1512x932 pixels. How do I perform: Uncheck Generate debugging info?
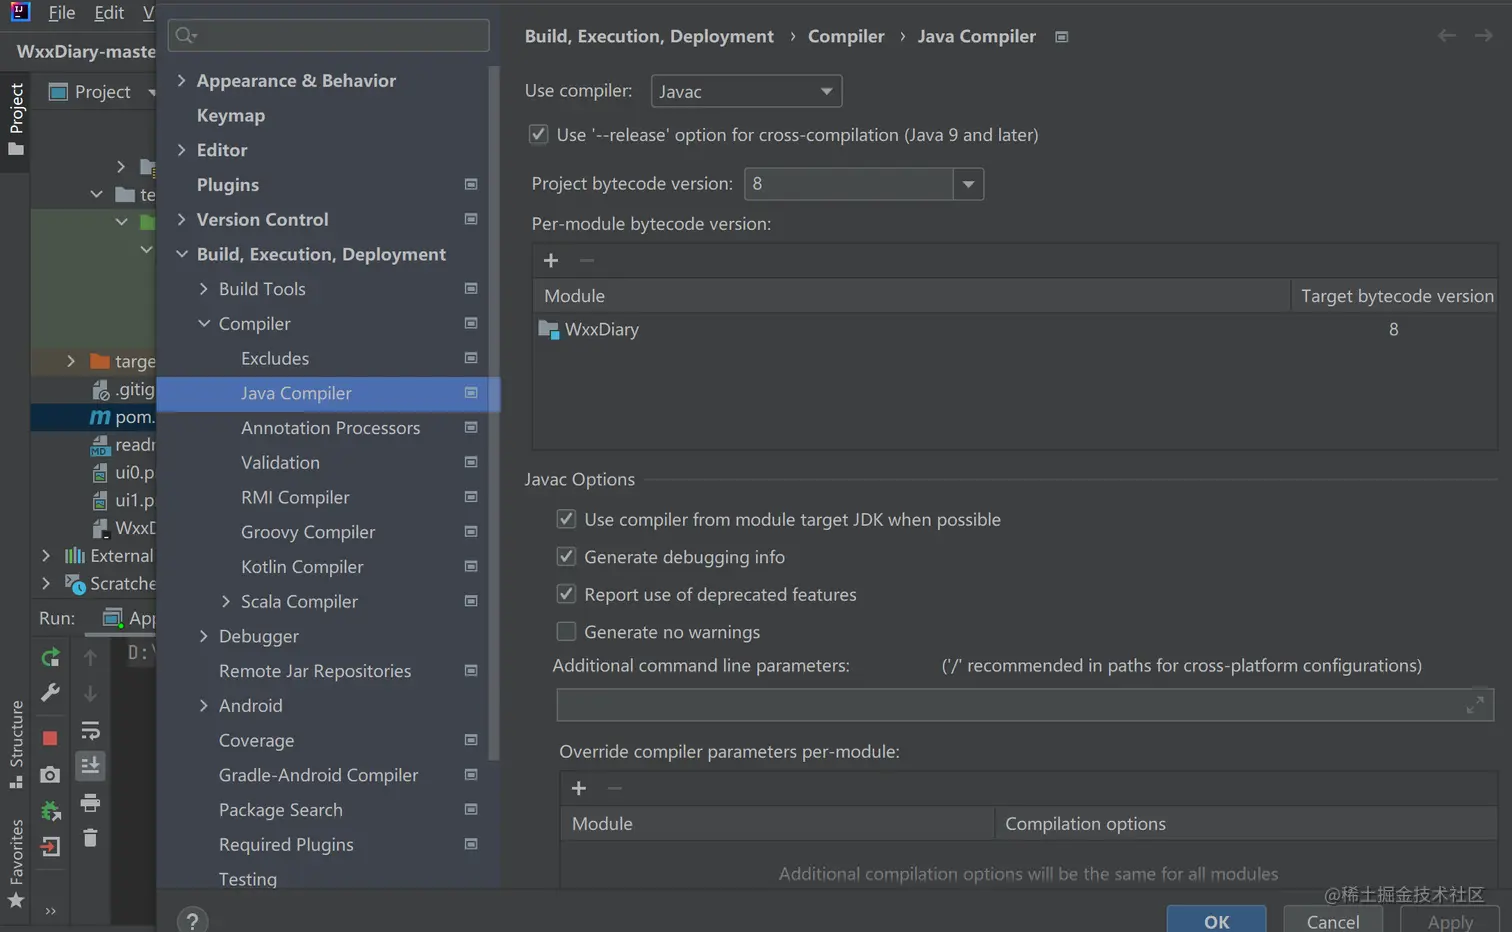pos(566,557)
